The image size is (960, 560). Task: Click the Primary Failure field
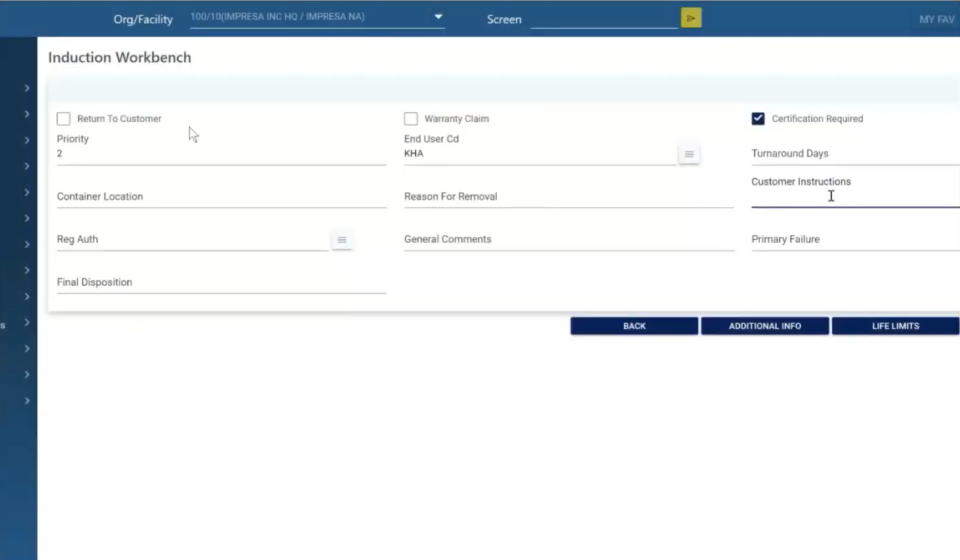855,239
